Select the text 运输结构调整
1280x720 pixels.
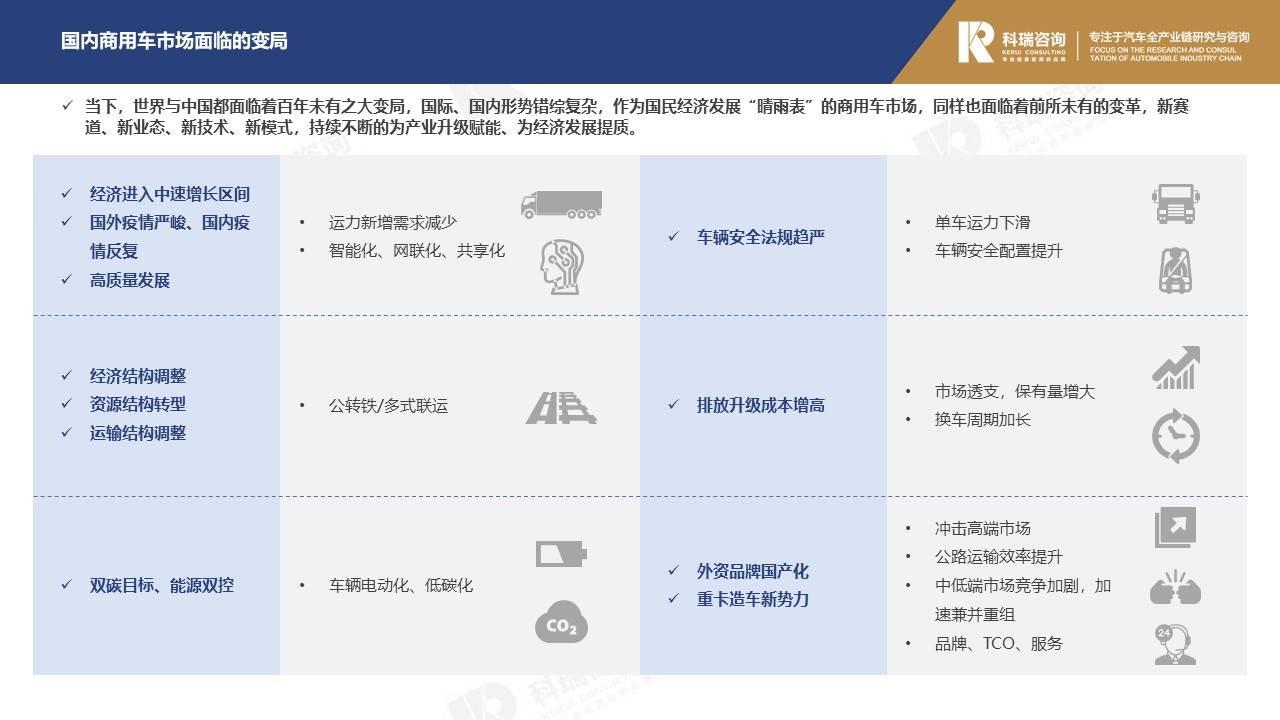[138, 433]
